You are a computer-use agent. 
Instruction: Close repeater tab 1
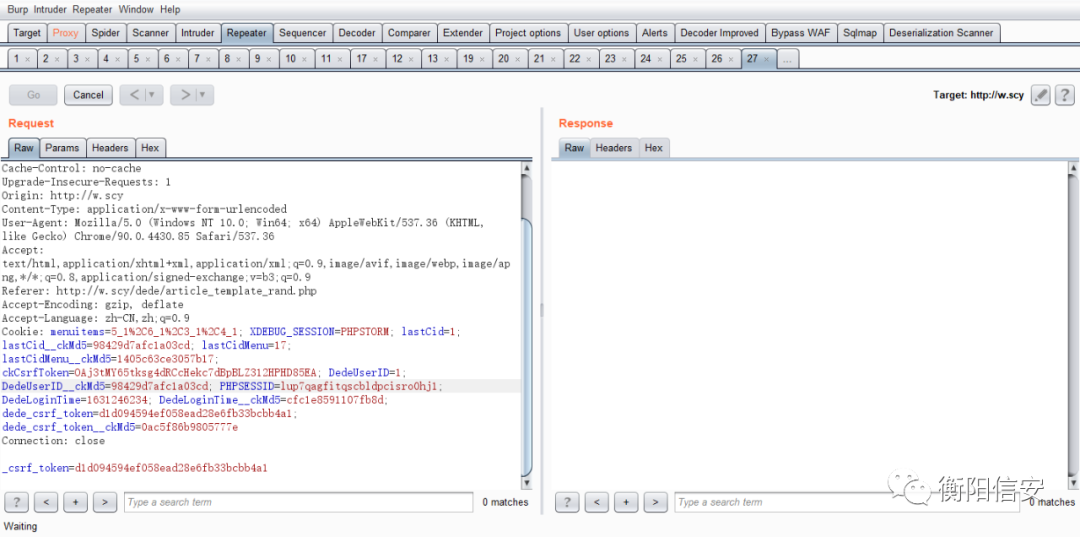[x=28, y=59]
